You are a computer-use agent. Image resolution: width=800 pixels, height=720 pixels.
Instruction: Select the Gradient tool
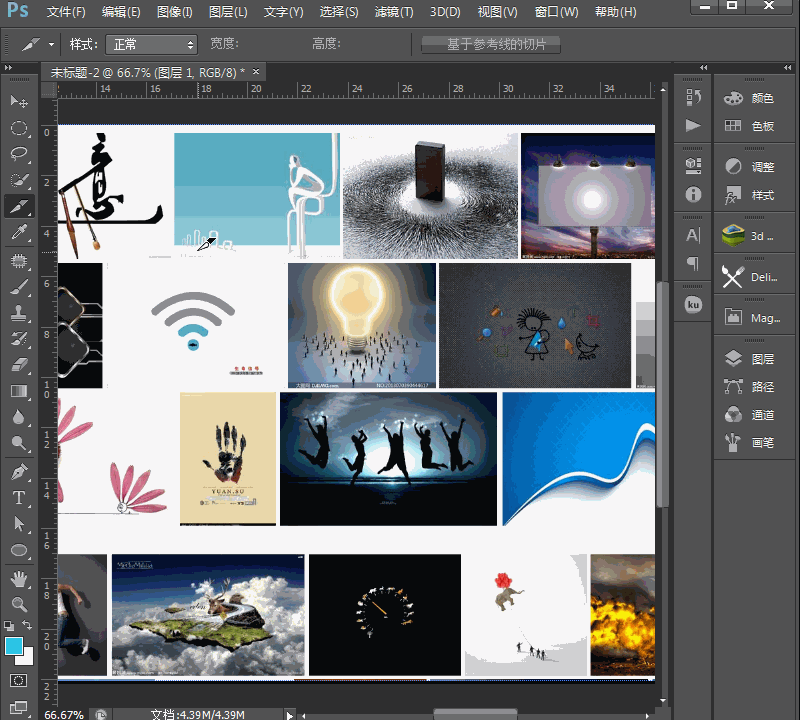coord(19,391)
